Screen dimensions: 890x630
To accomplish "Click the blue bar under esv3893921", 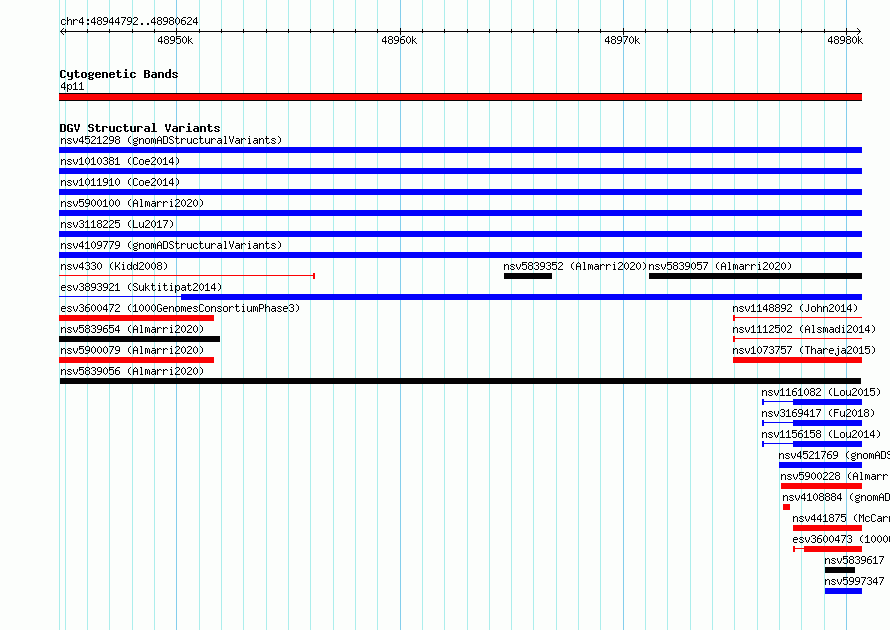I will coord(521,297).
